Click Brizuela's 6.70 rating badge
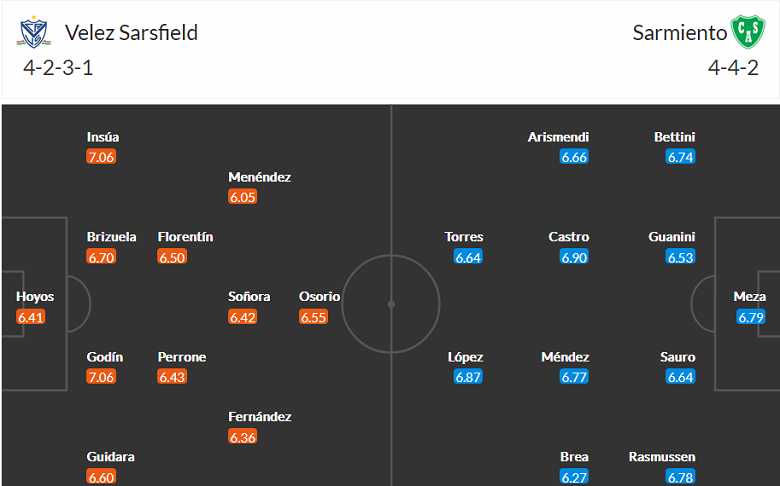Image resolution: width=780 pixels, height=486 pixels. (102, 257)
